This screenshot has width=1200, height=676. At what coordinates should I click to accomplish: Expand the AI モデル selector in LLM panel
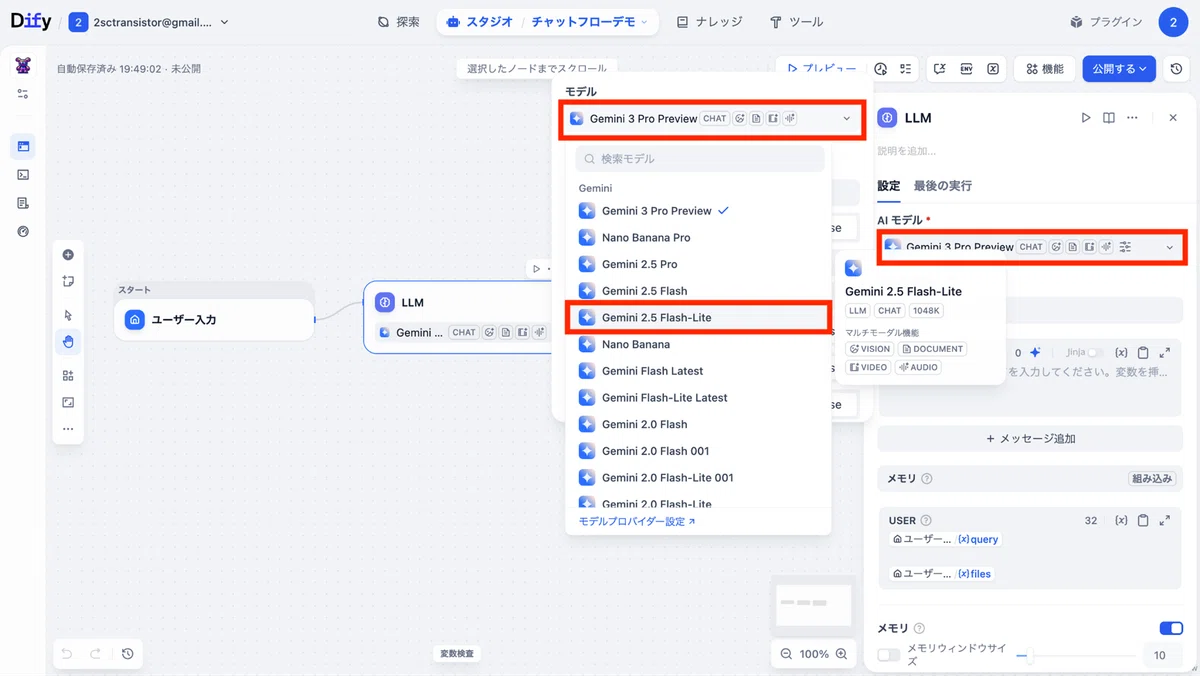click(1030, 247)
